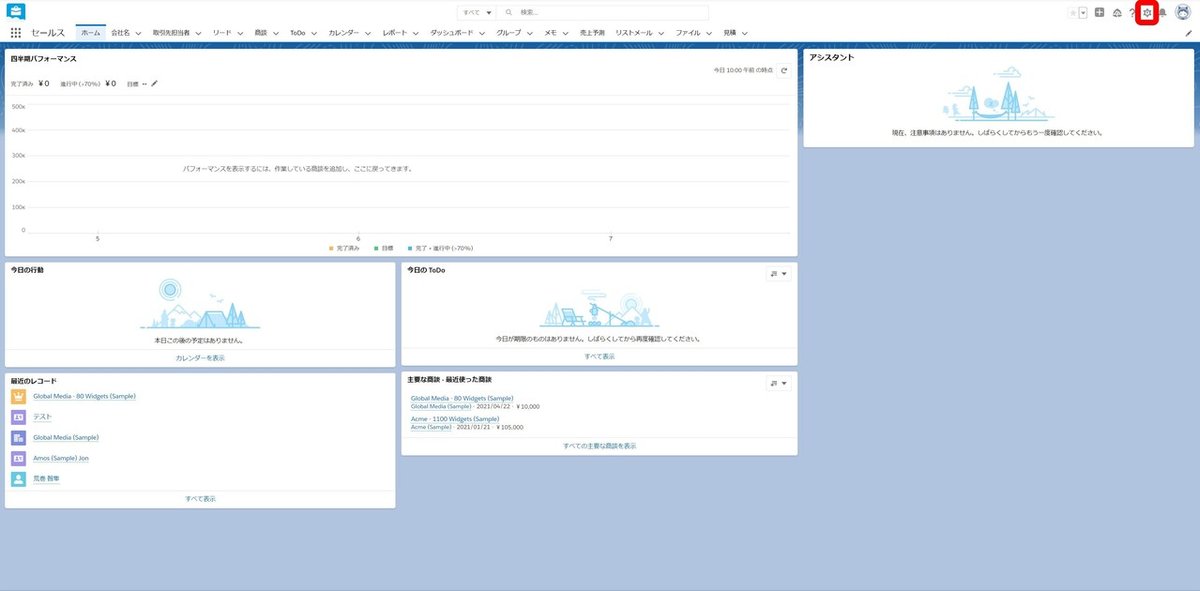This screenshot has width=1200, height=591.
Task: Open the 売上予測 tab
Action: tap(592, 33)
